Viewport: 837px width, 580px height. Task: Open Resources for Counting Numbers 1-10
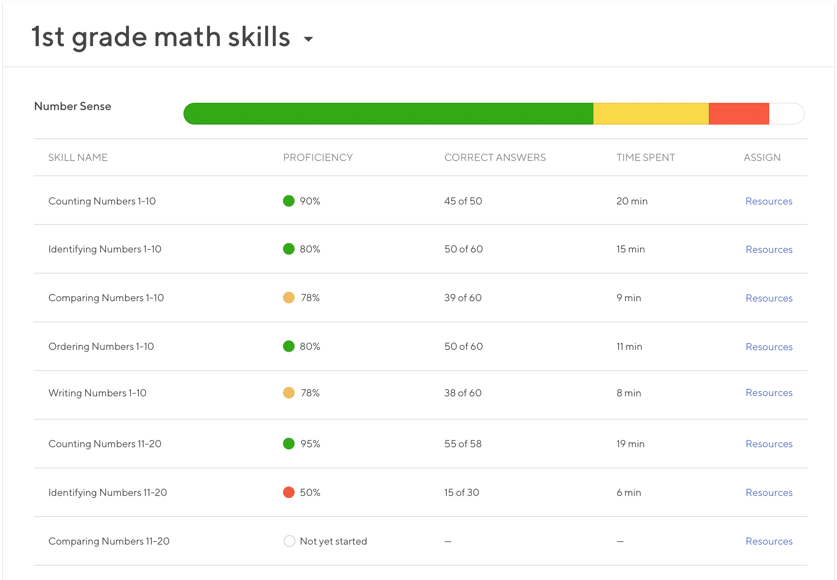768,201
